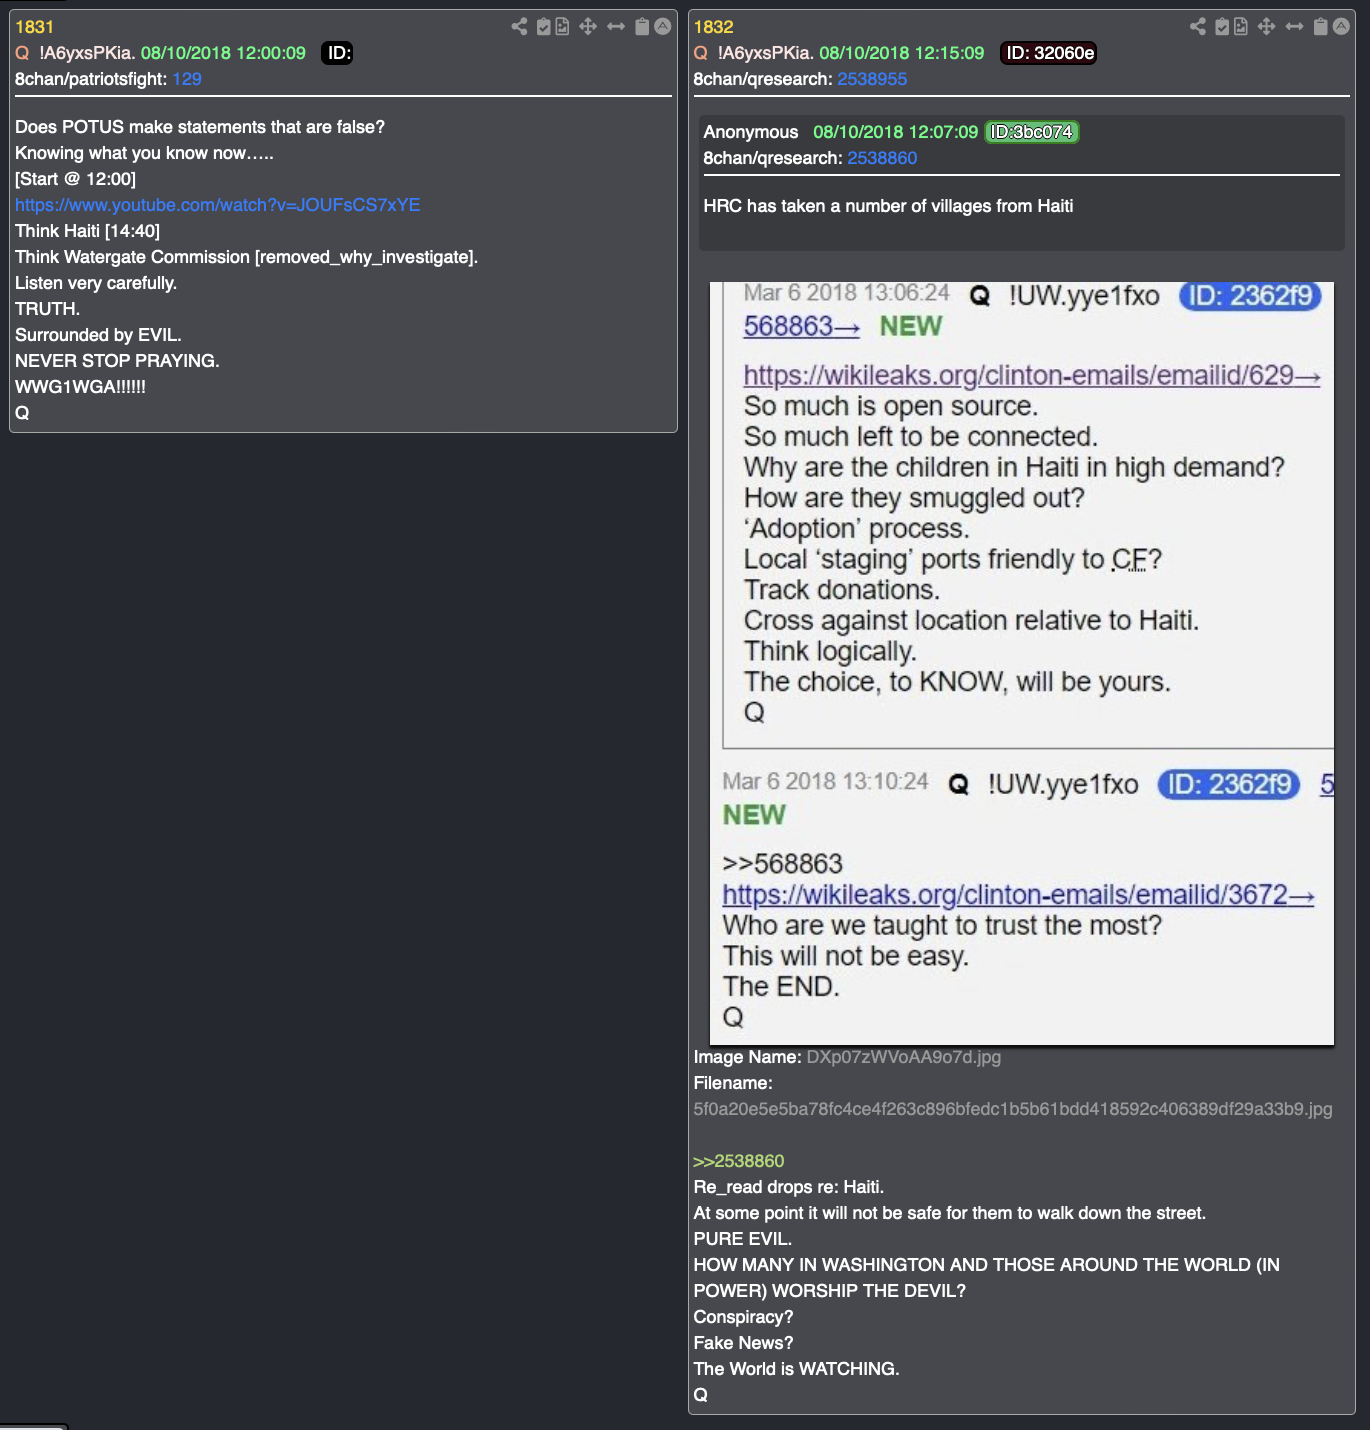Viewport: 1370px width, 1430px height.
Task: Select the ID: 32060e badge
Action: pos(1049,53)
